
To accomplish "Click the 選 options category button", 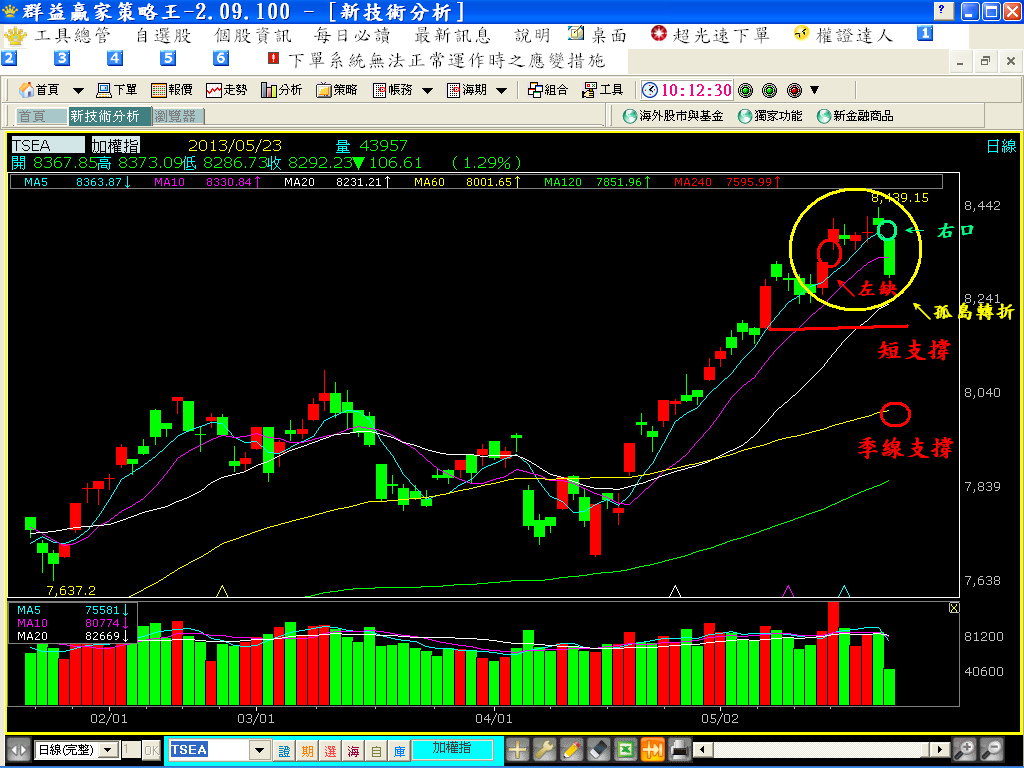I will (330, 751).
